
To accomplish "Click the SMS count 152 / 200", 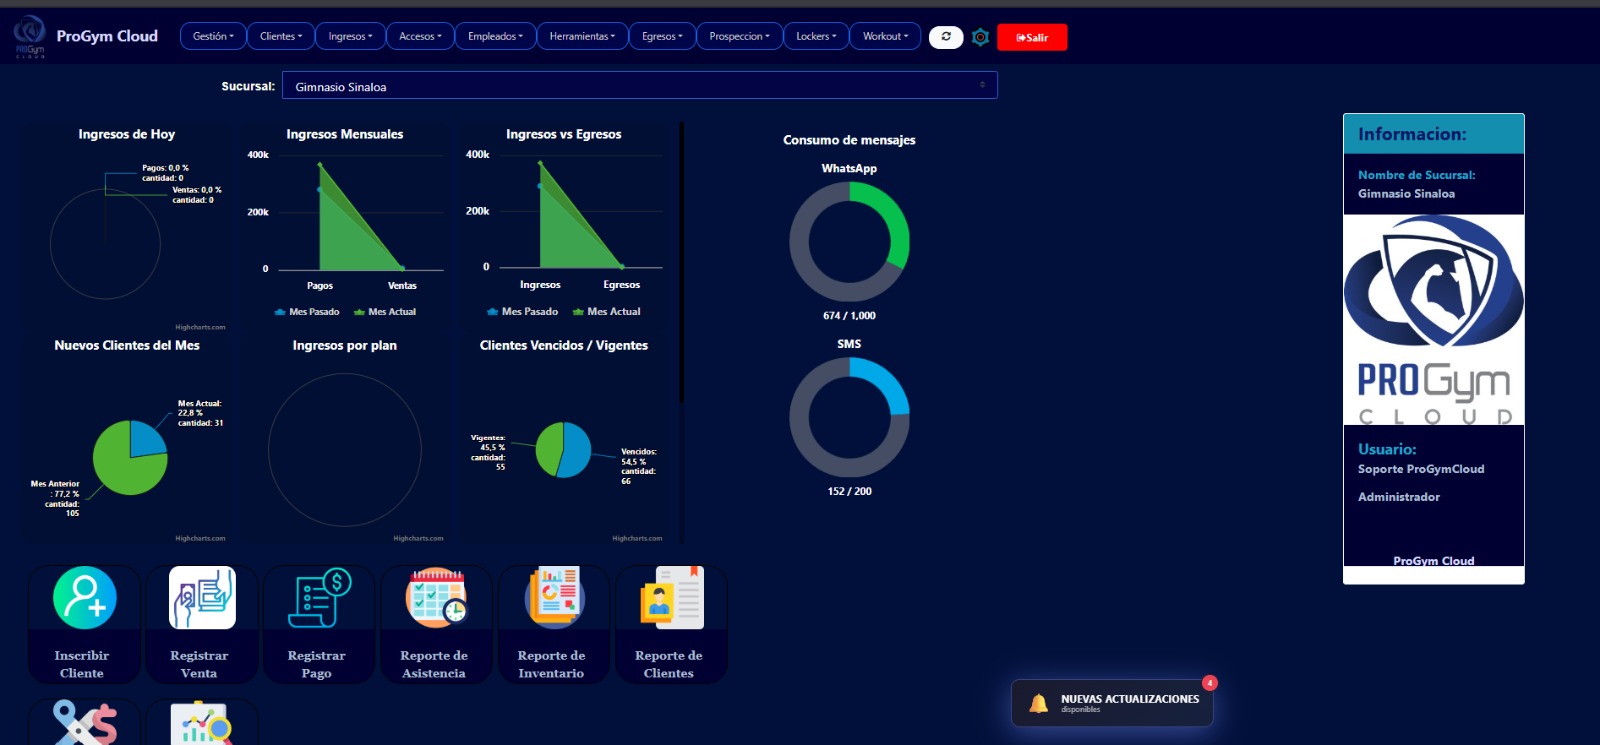I will click(x=849, y=492).
